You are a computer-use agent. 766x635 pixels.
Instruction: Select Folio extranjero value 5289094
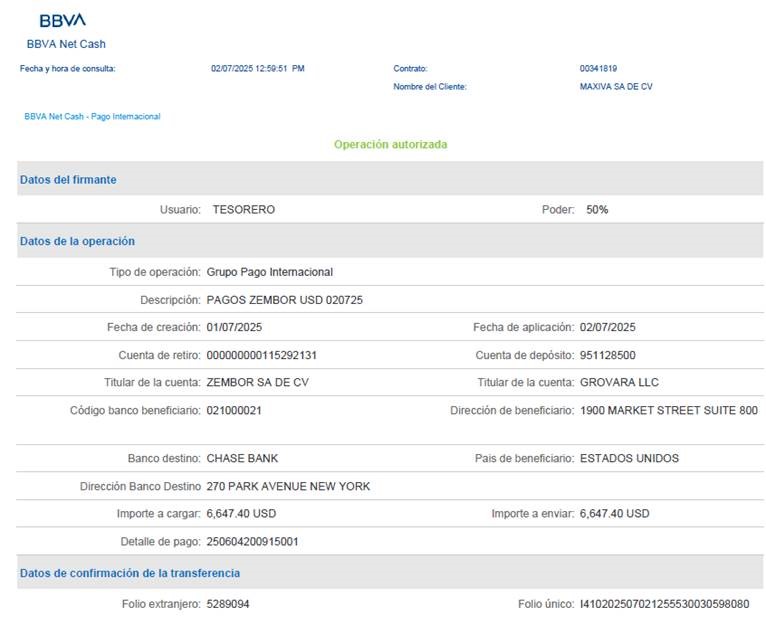coord(228,604)
